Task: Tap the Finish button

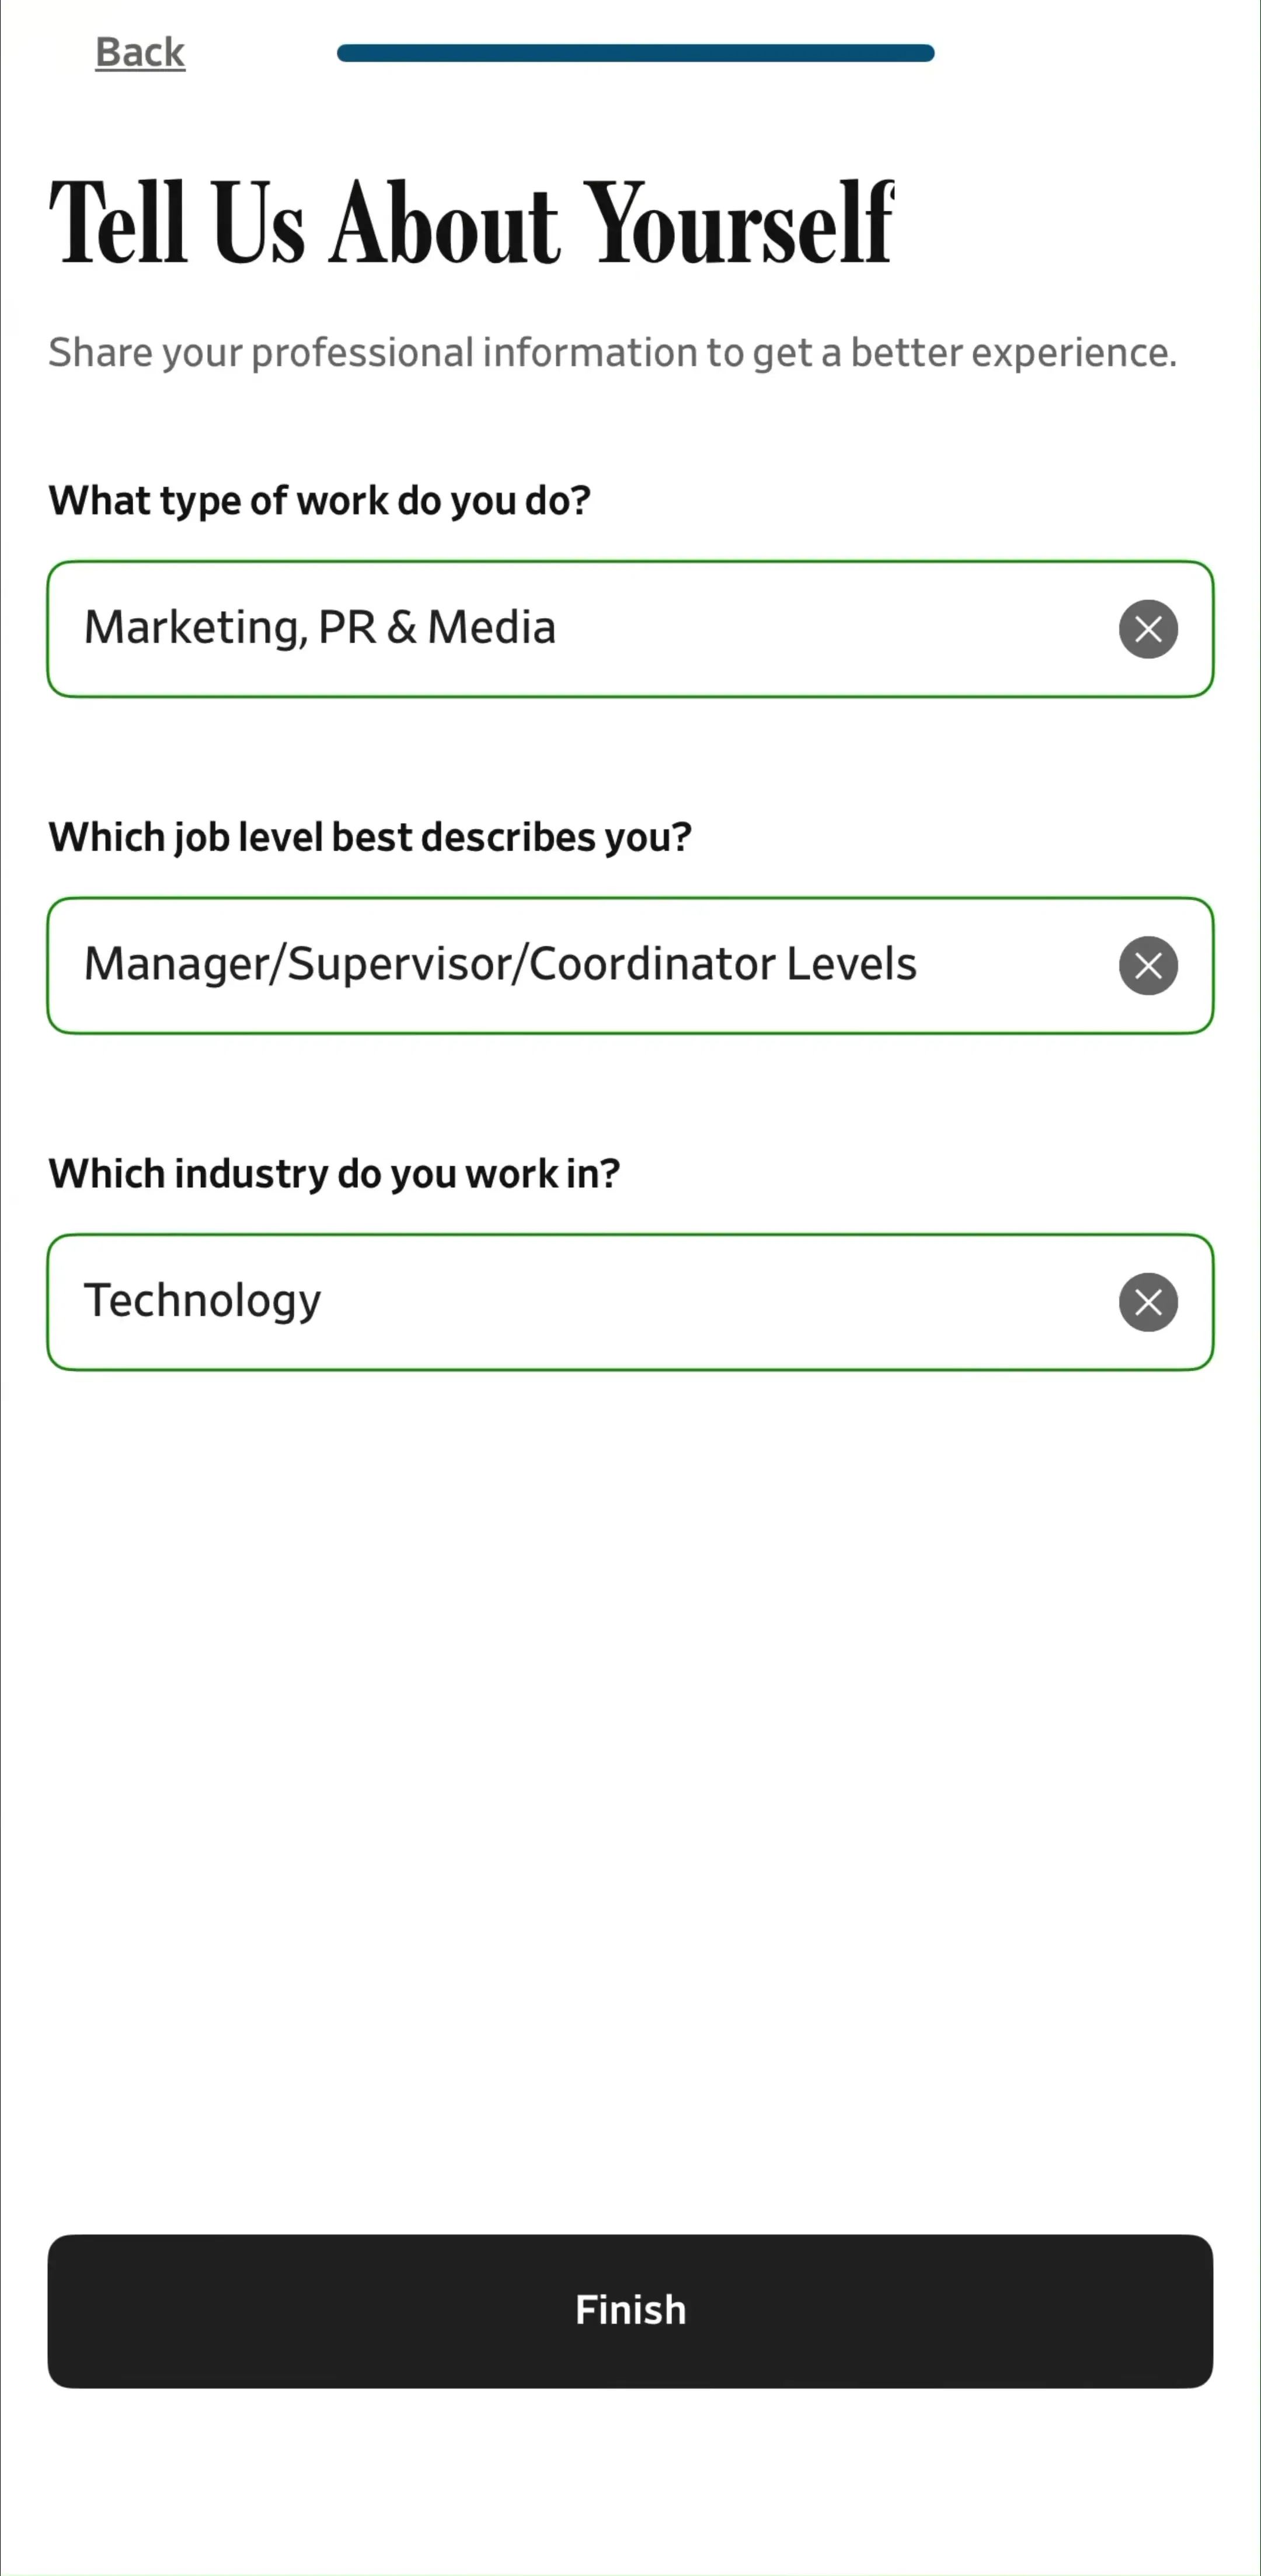Action: pos(630,2311)
